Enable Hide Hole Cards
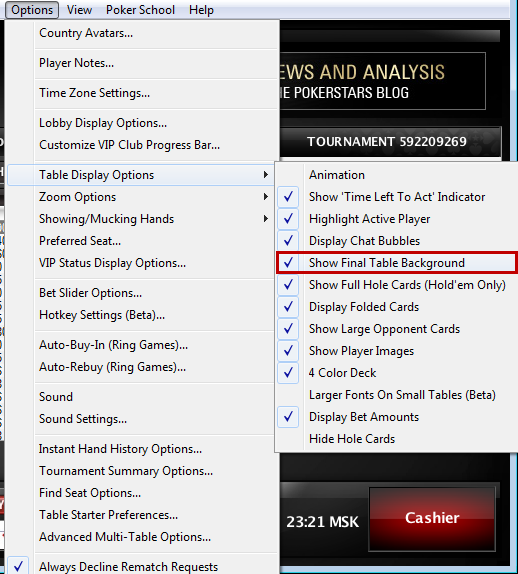518x574 pixels. click(x=397, y=439)
